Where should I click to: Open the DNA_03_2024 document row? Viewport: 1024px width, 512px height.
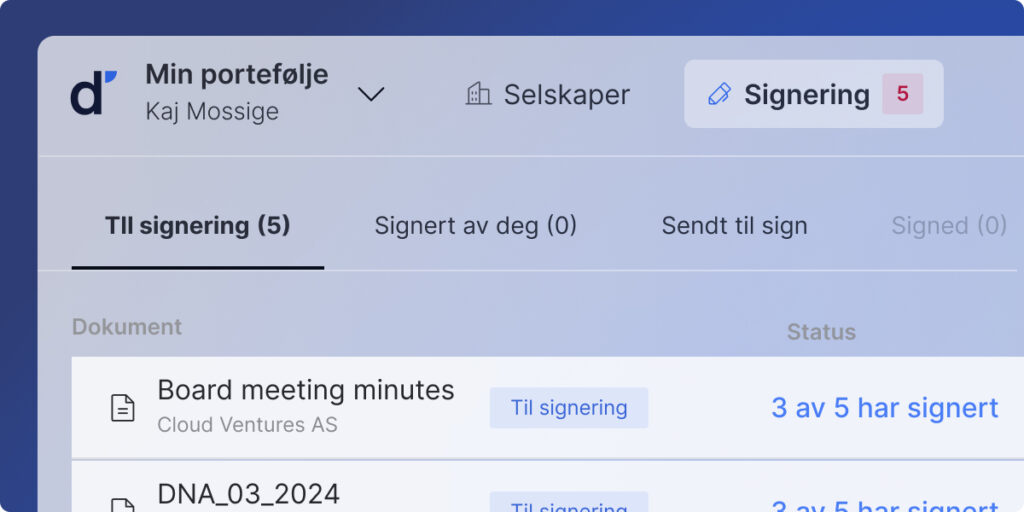pyautogui.click(x=548, y=487)
